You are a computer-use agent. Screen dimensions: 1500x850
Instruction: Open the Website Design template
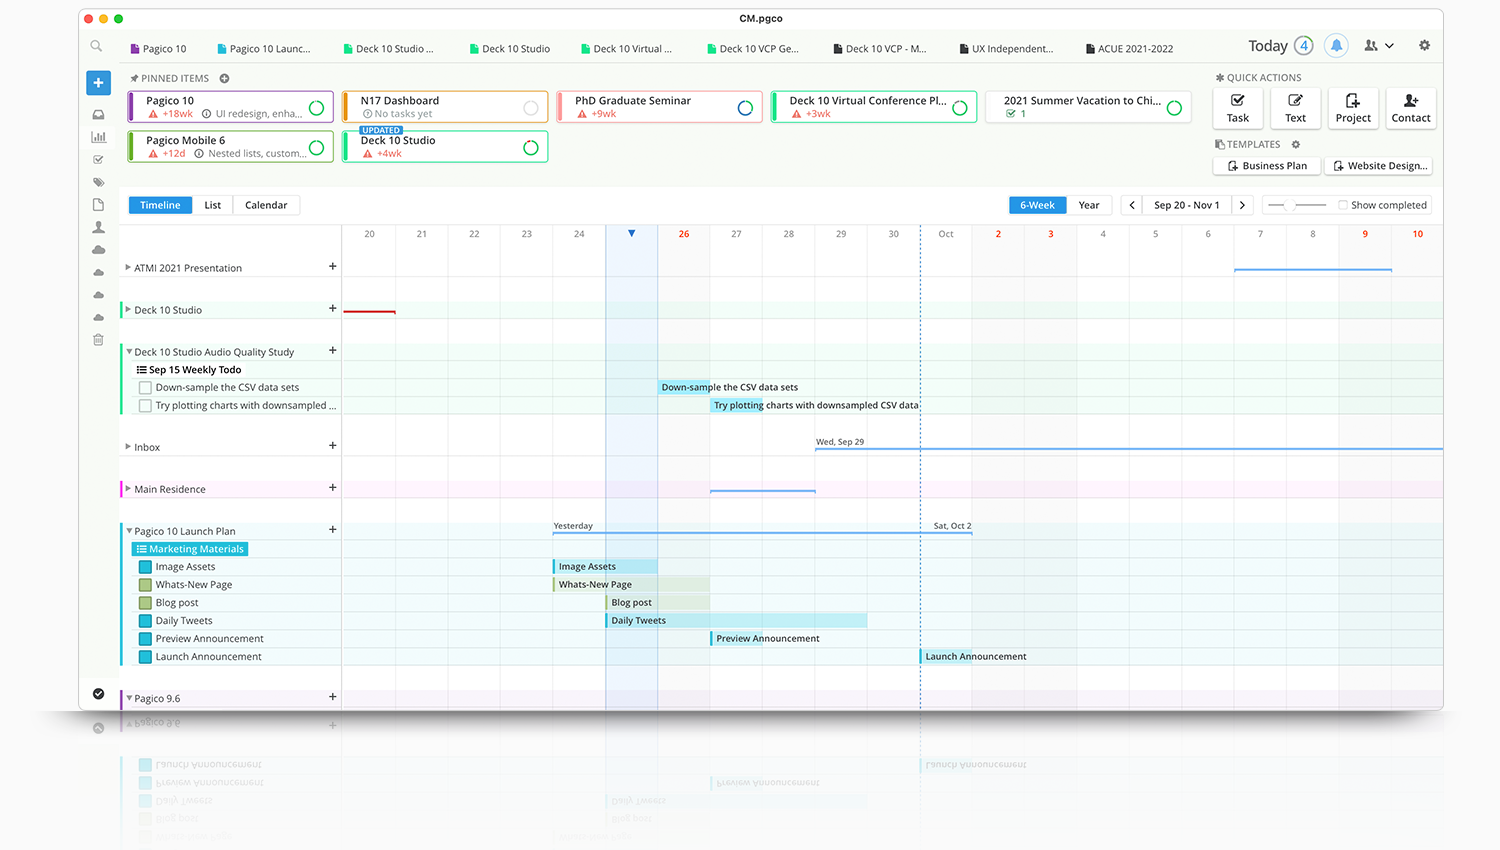point(1379,166)
